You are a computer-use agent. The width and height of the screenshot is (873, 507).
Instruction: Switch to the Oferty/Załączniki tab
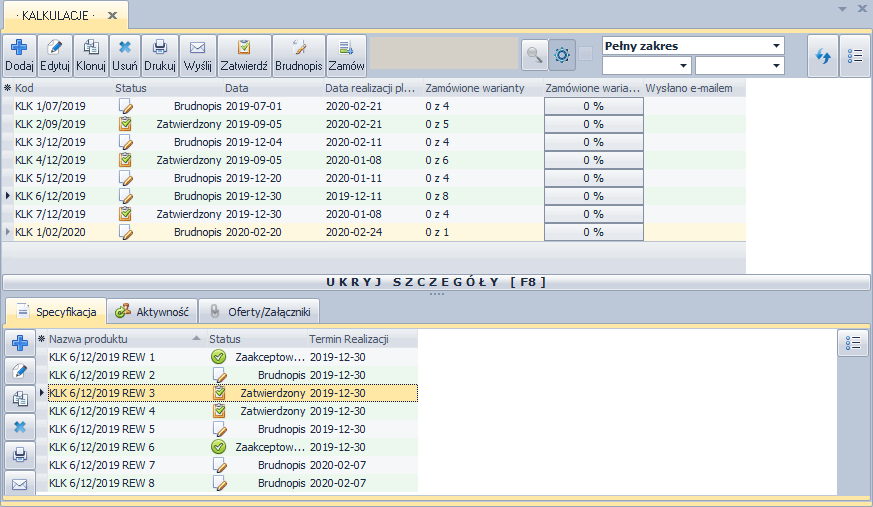coord(259,312)
